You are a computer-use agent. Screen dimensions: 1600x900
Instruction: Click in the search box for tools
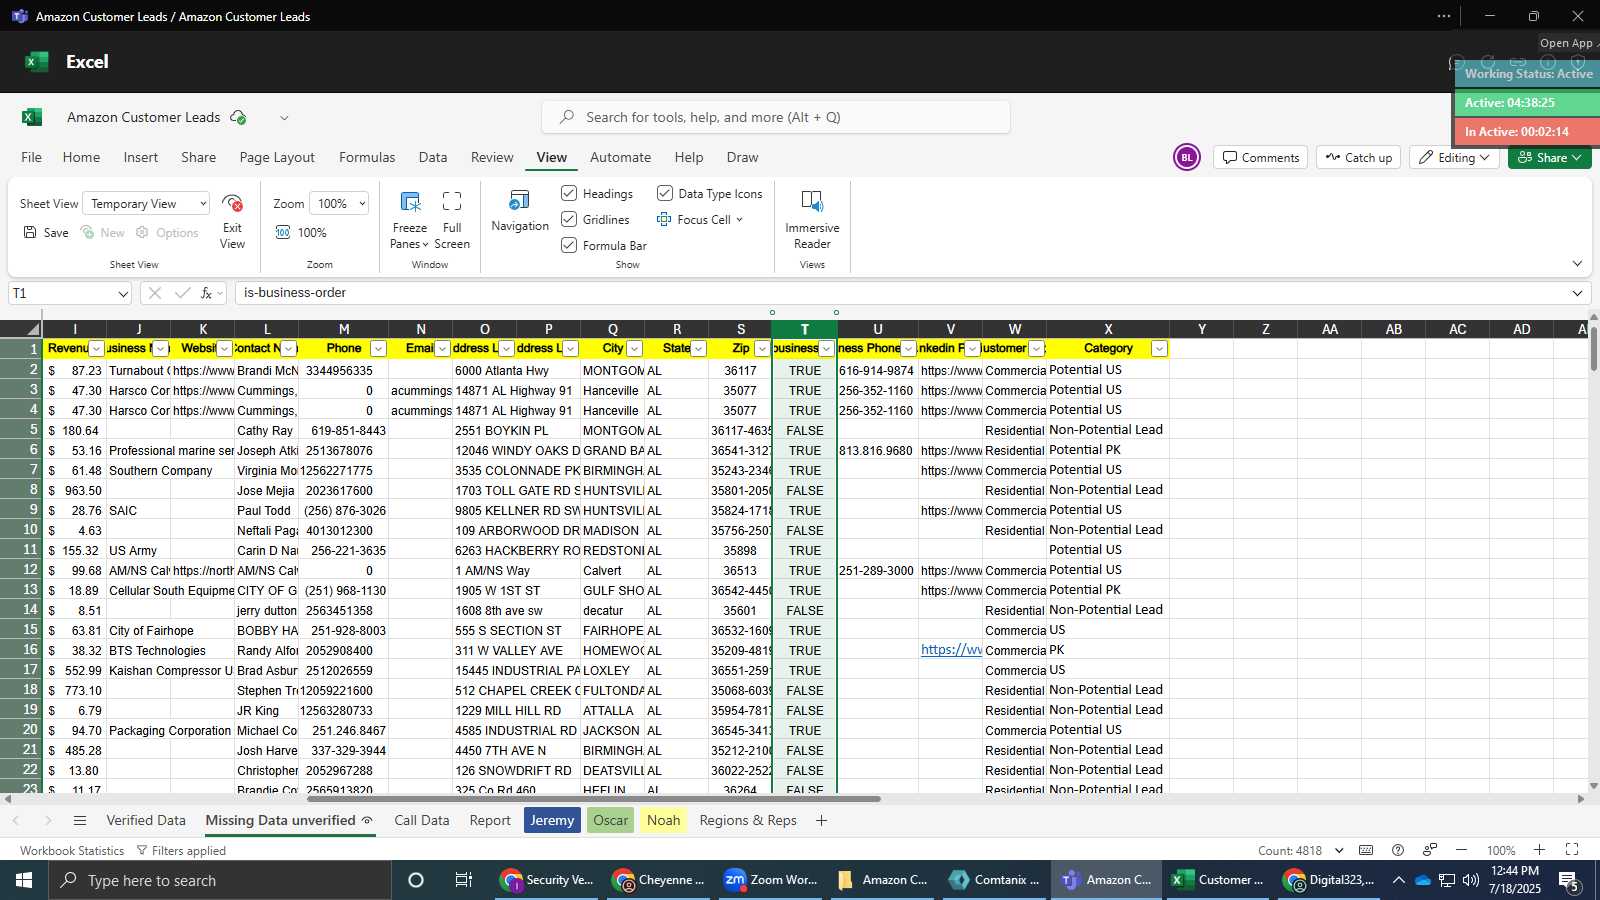pyautogui.click(x=776, y=117)
